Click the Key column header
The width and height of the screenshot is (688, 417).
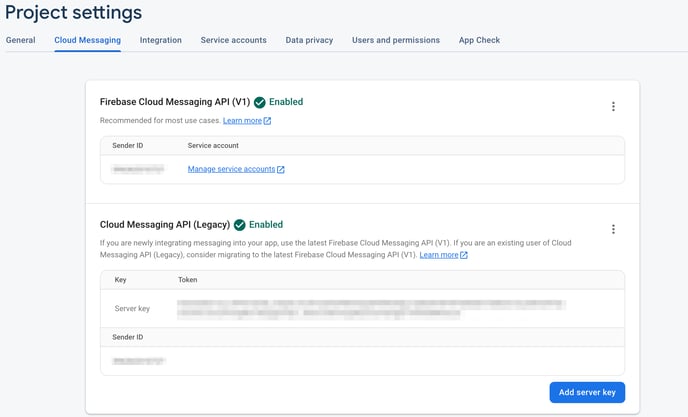[x=120, y=280]
